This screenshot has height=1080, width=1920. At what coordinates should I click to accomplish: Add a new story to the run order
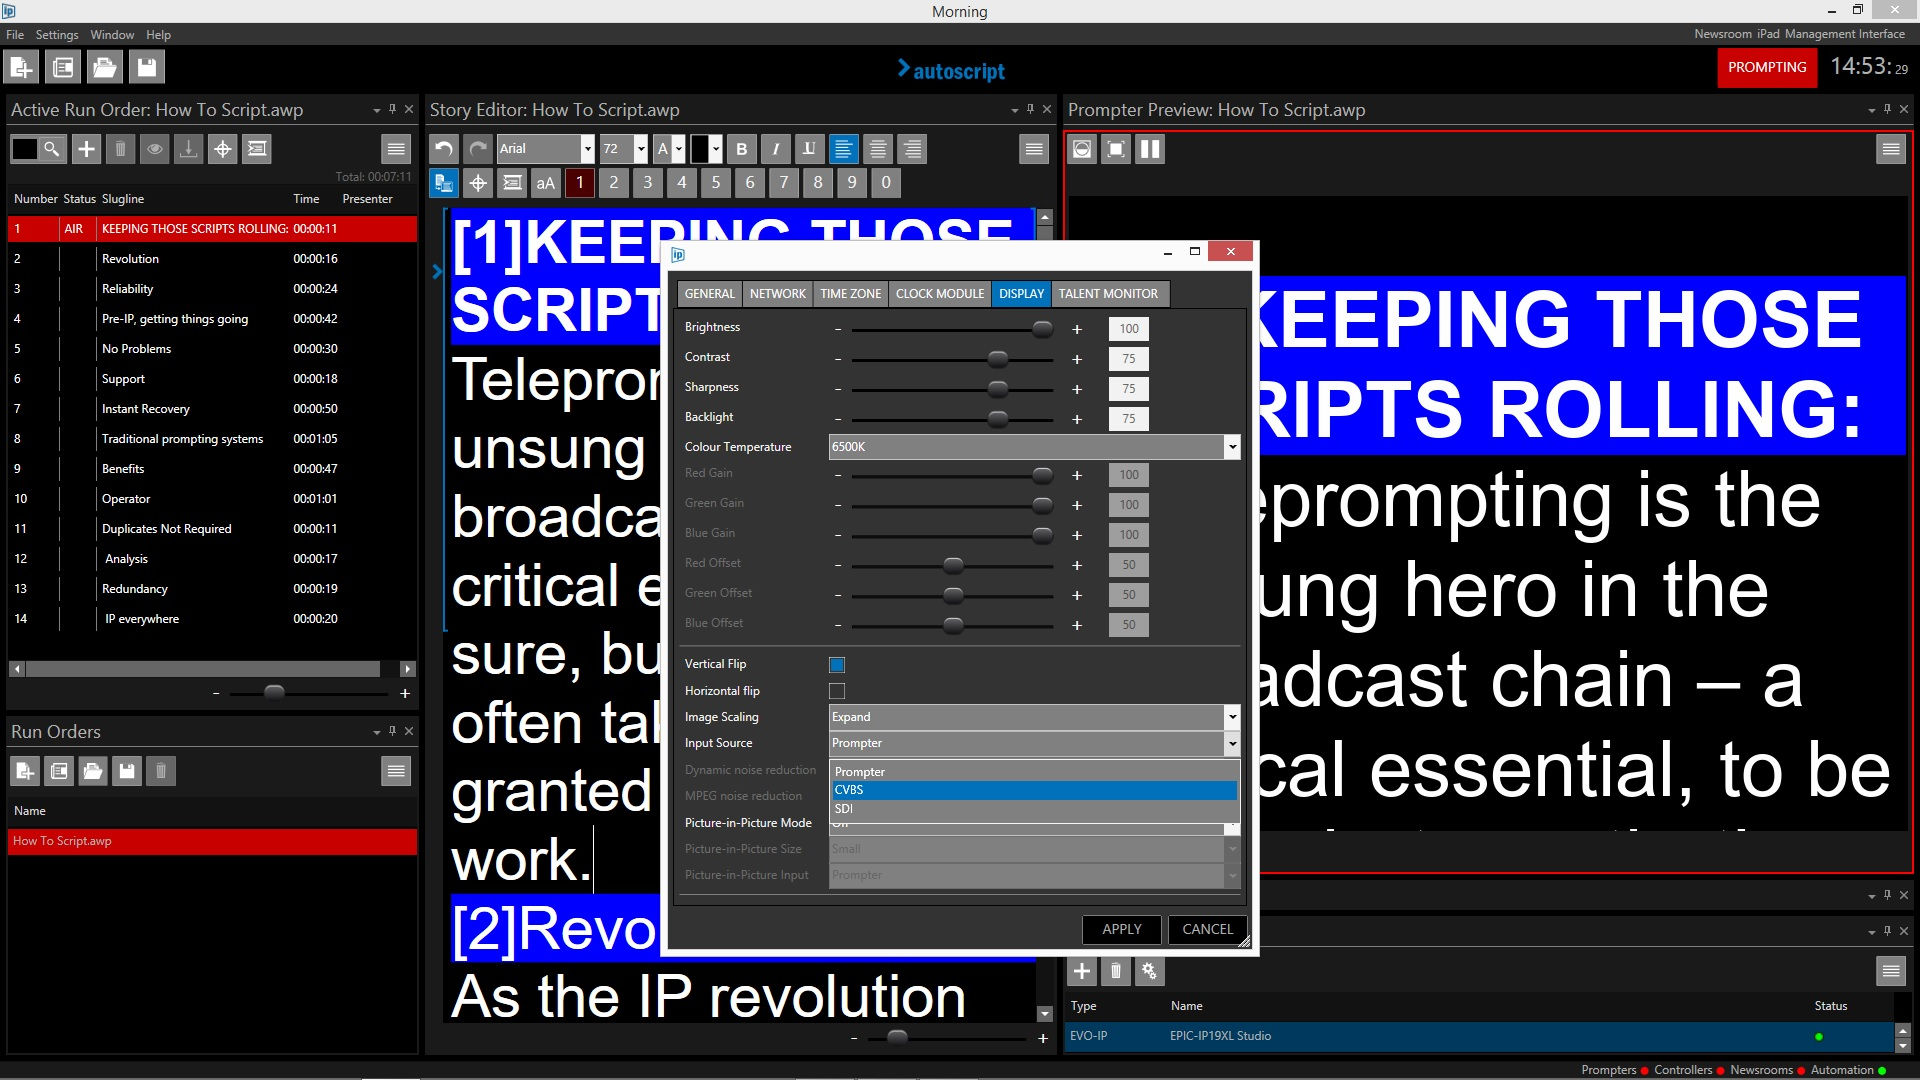coord(86,149)
